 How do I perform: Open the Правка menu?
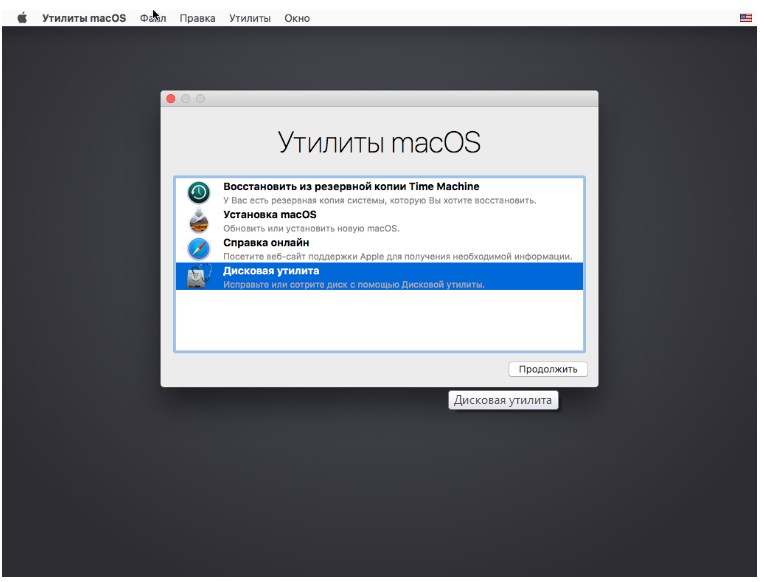coord(197,18)
